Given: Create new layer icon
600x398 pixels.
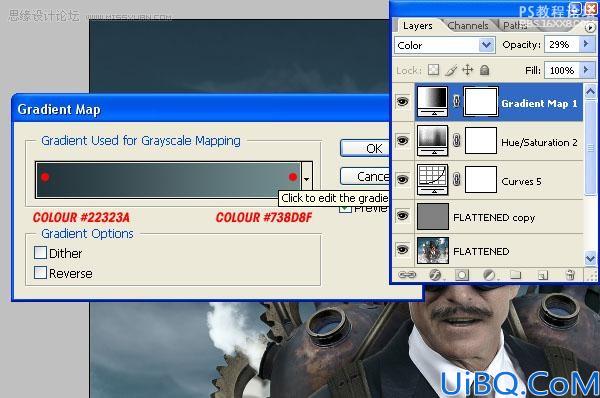Looking at the screenshot, I should [543, 275].
